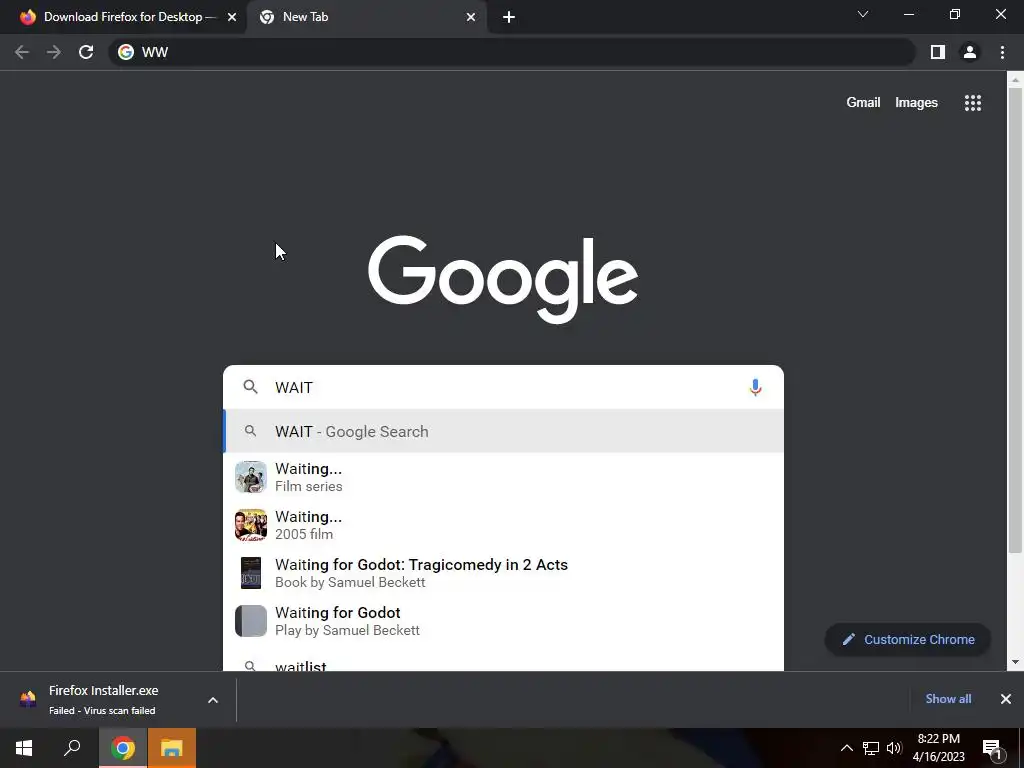Open the user profile icon
1024x768 pixels.
[x=970, y=52]
